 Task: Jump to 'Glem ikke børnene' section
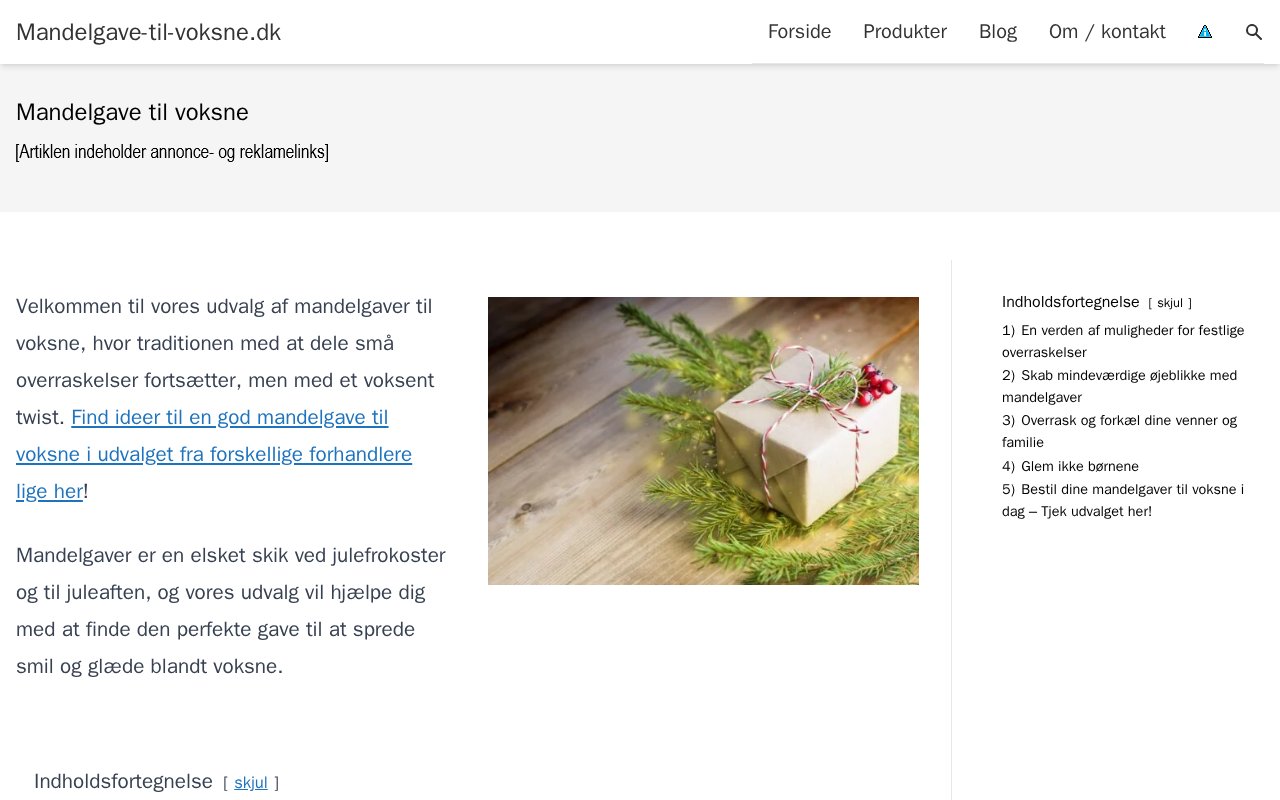[x=1070, y=466]
